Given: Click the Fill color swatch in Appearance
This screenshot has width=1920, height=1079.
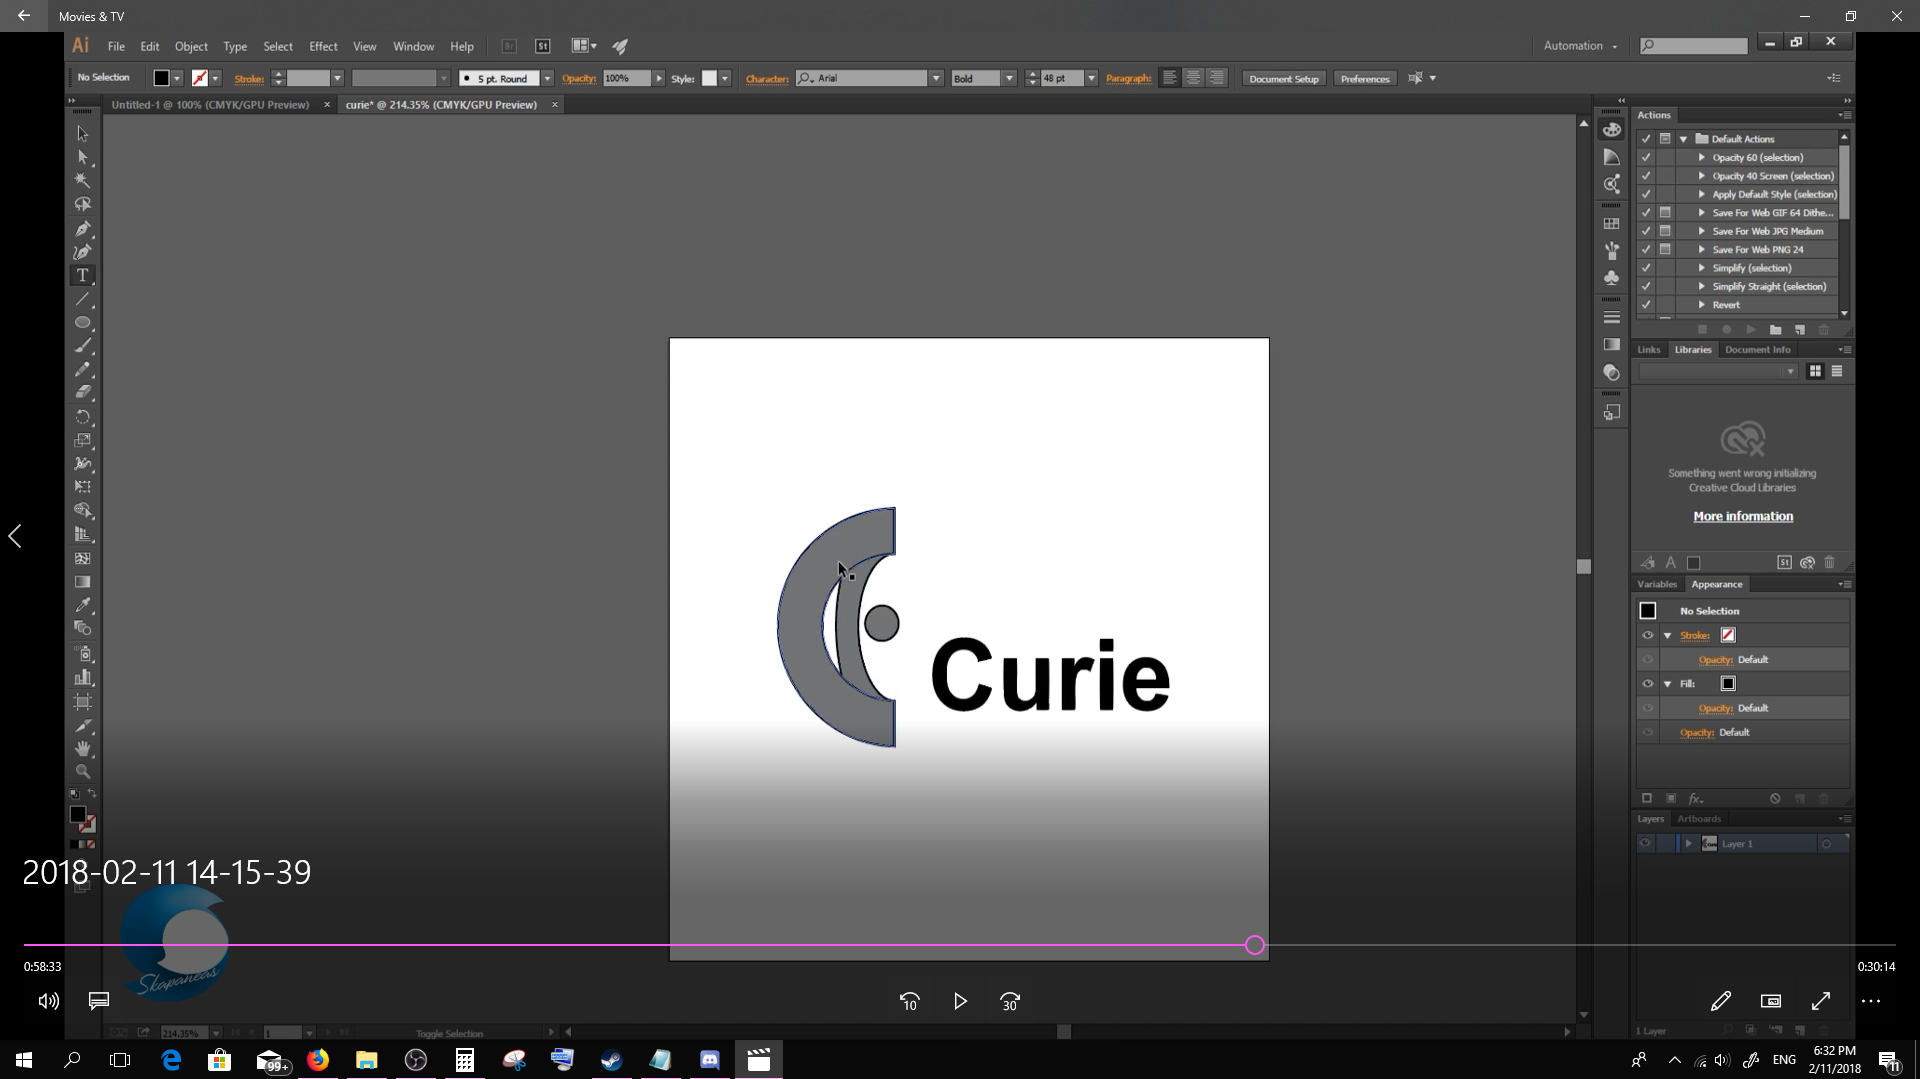Looking at the screenshot, I should point(1728,684).
